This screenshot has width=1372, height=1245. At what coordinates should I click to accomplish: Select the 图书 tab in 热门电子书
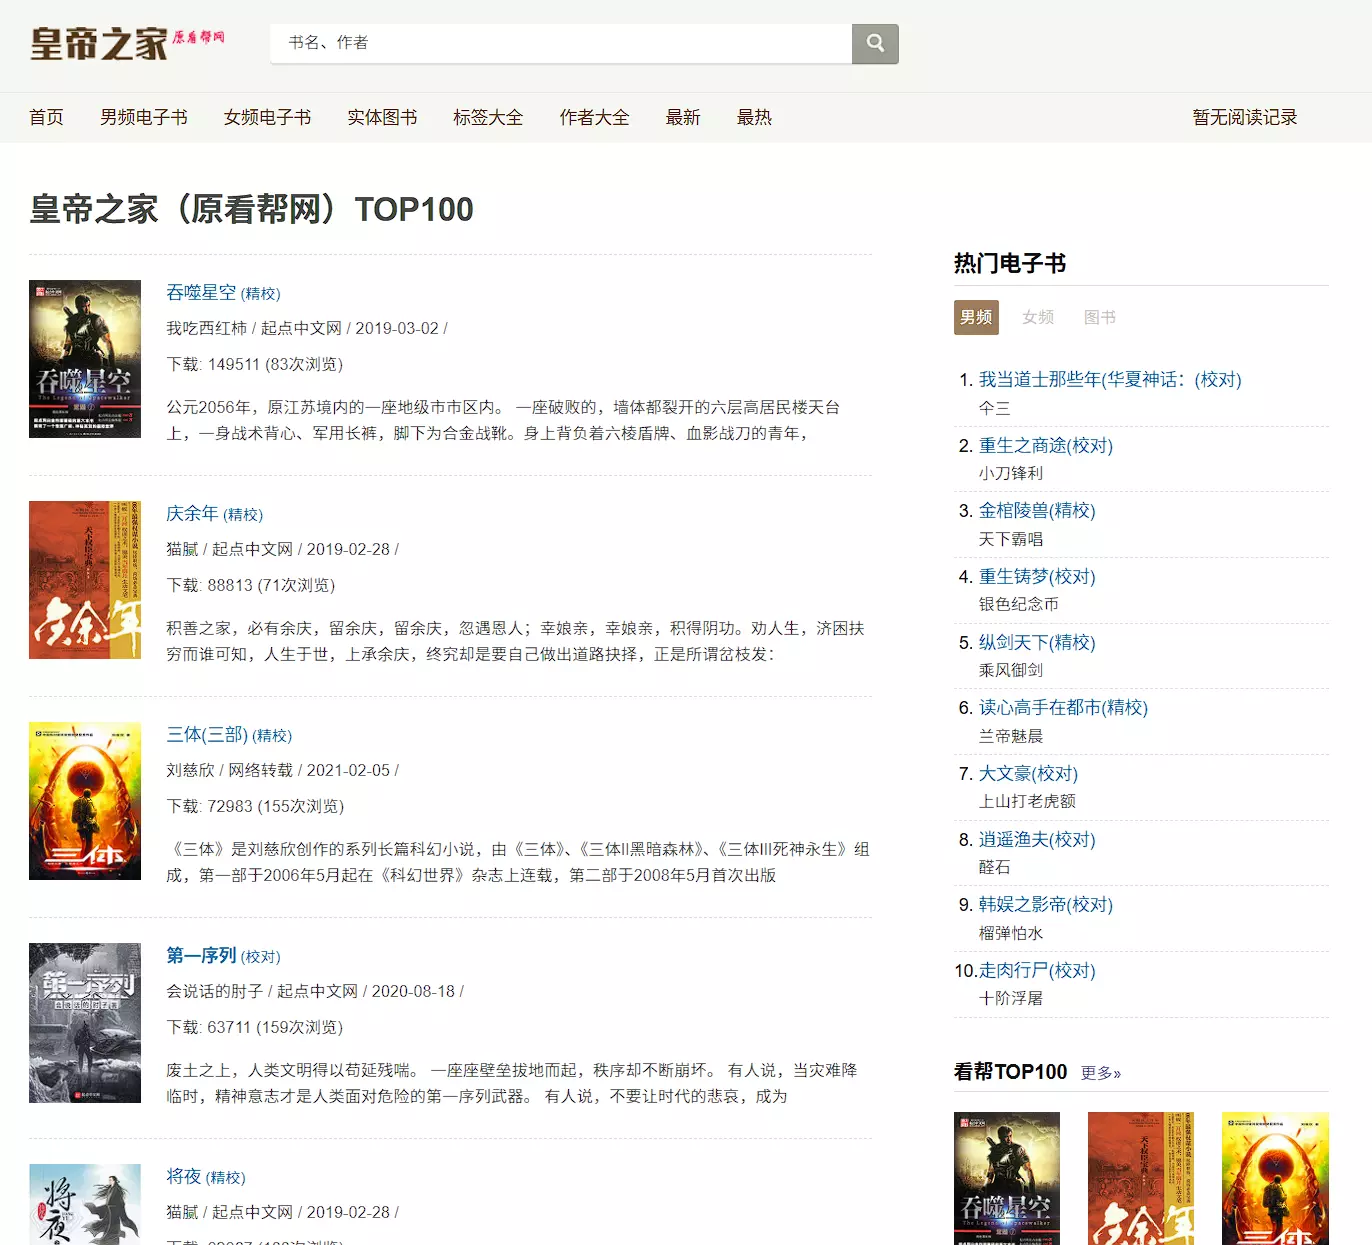pyautogui.click(x=1099, y=317)
